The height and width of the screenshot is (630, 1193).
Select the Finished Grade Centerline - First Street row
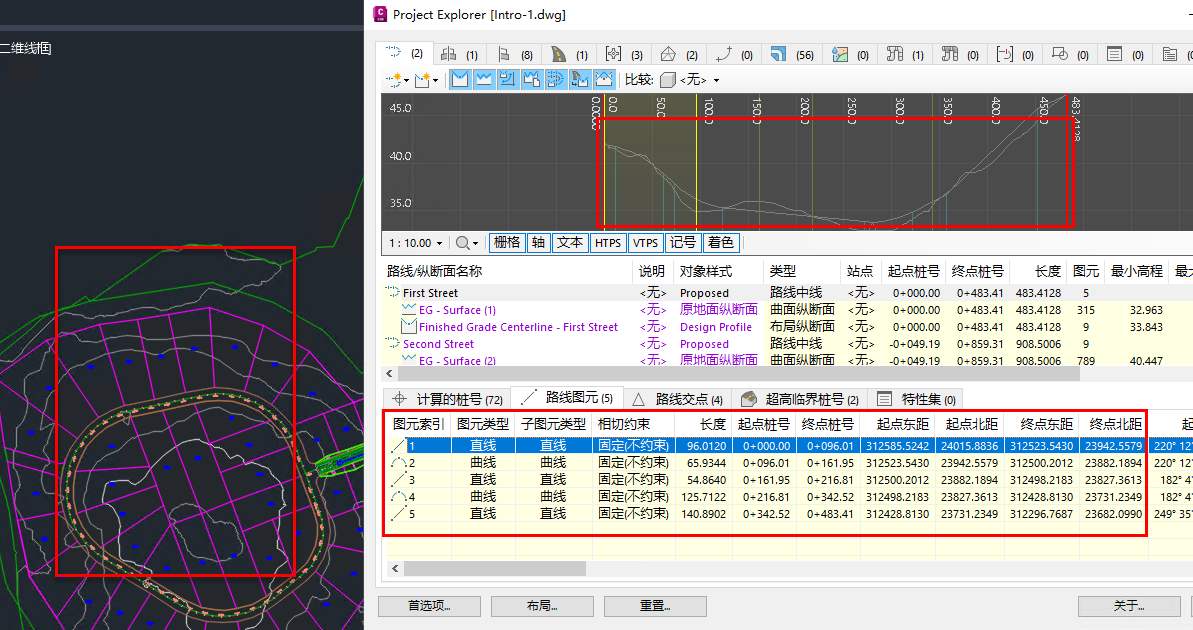coord(517,327)
